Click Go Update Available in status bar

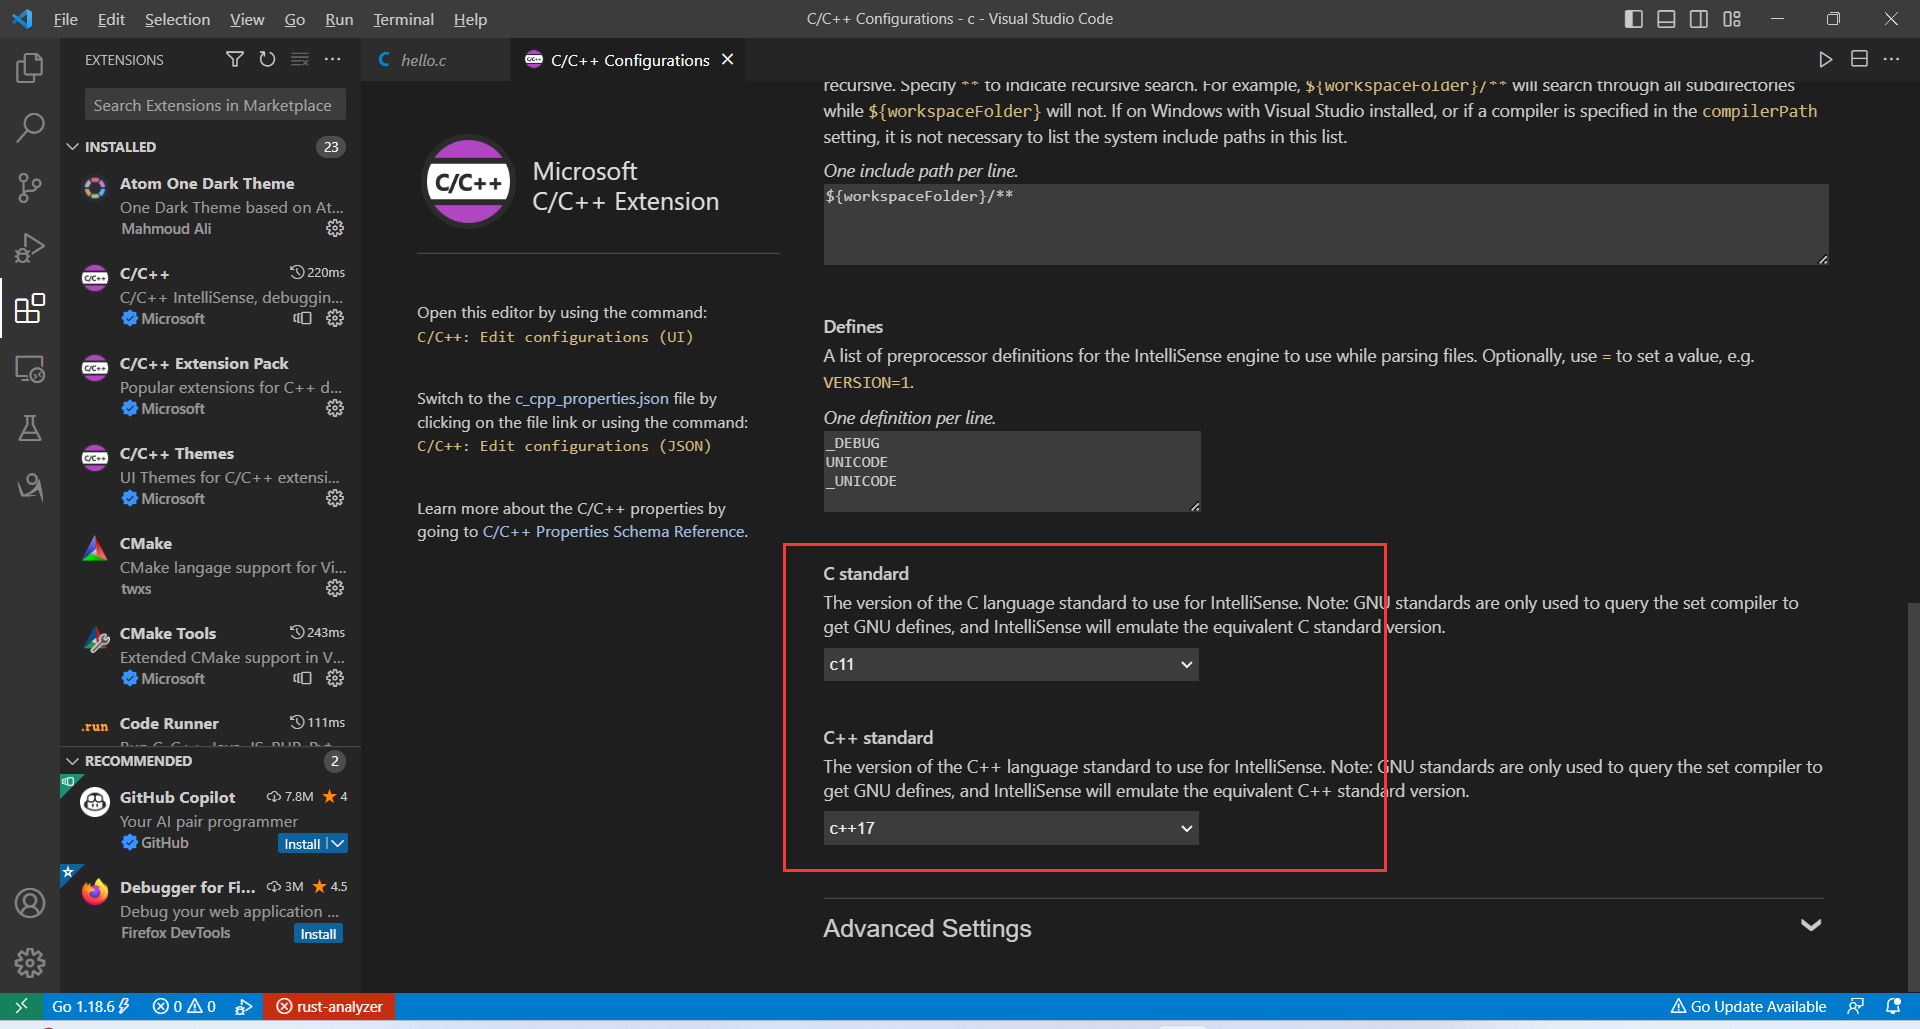pos(1748,1006)
